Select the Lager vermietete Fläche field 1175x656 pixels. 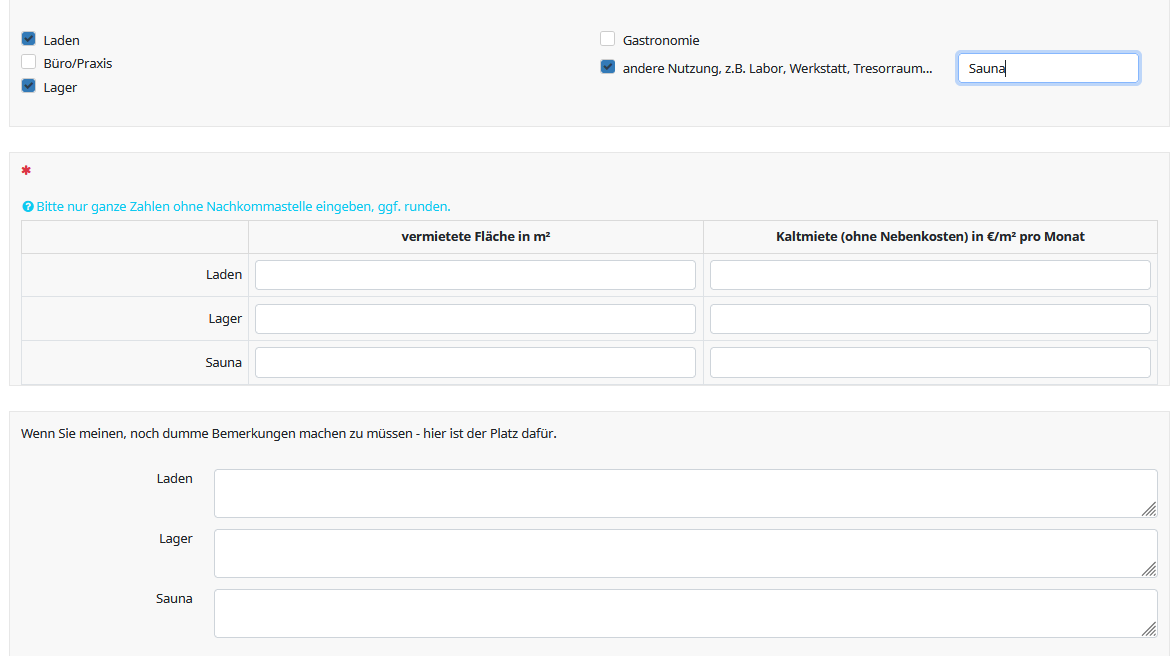click(x=475, y=319)
